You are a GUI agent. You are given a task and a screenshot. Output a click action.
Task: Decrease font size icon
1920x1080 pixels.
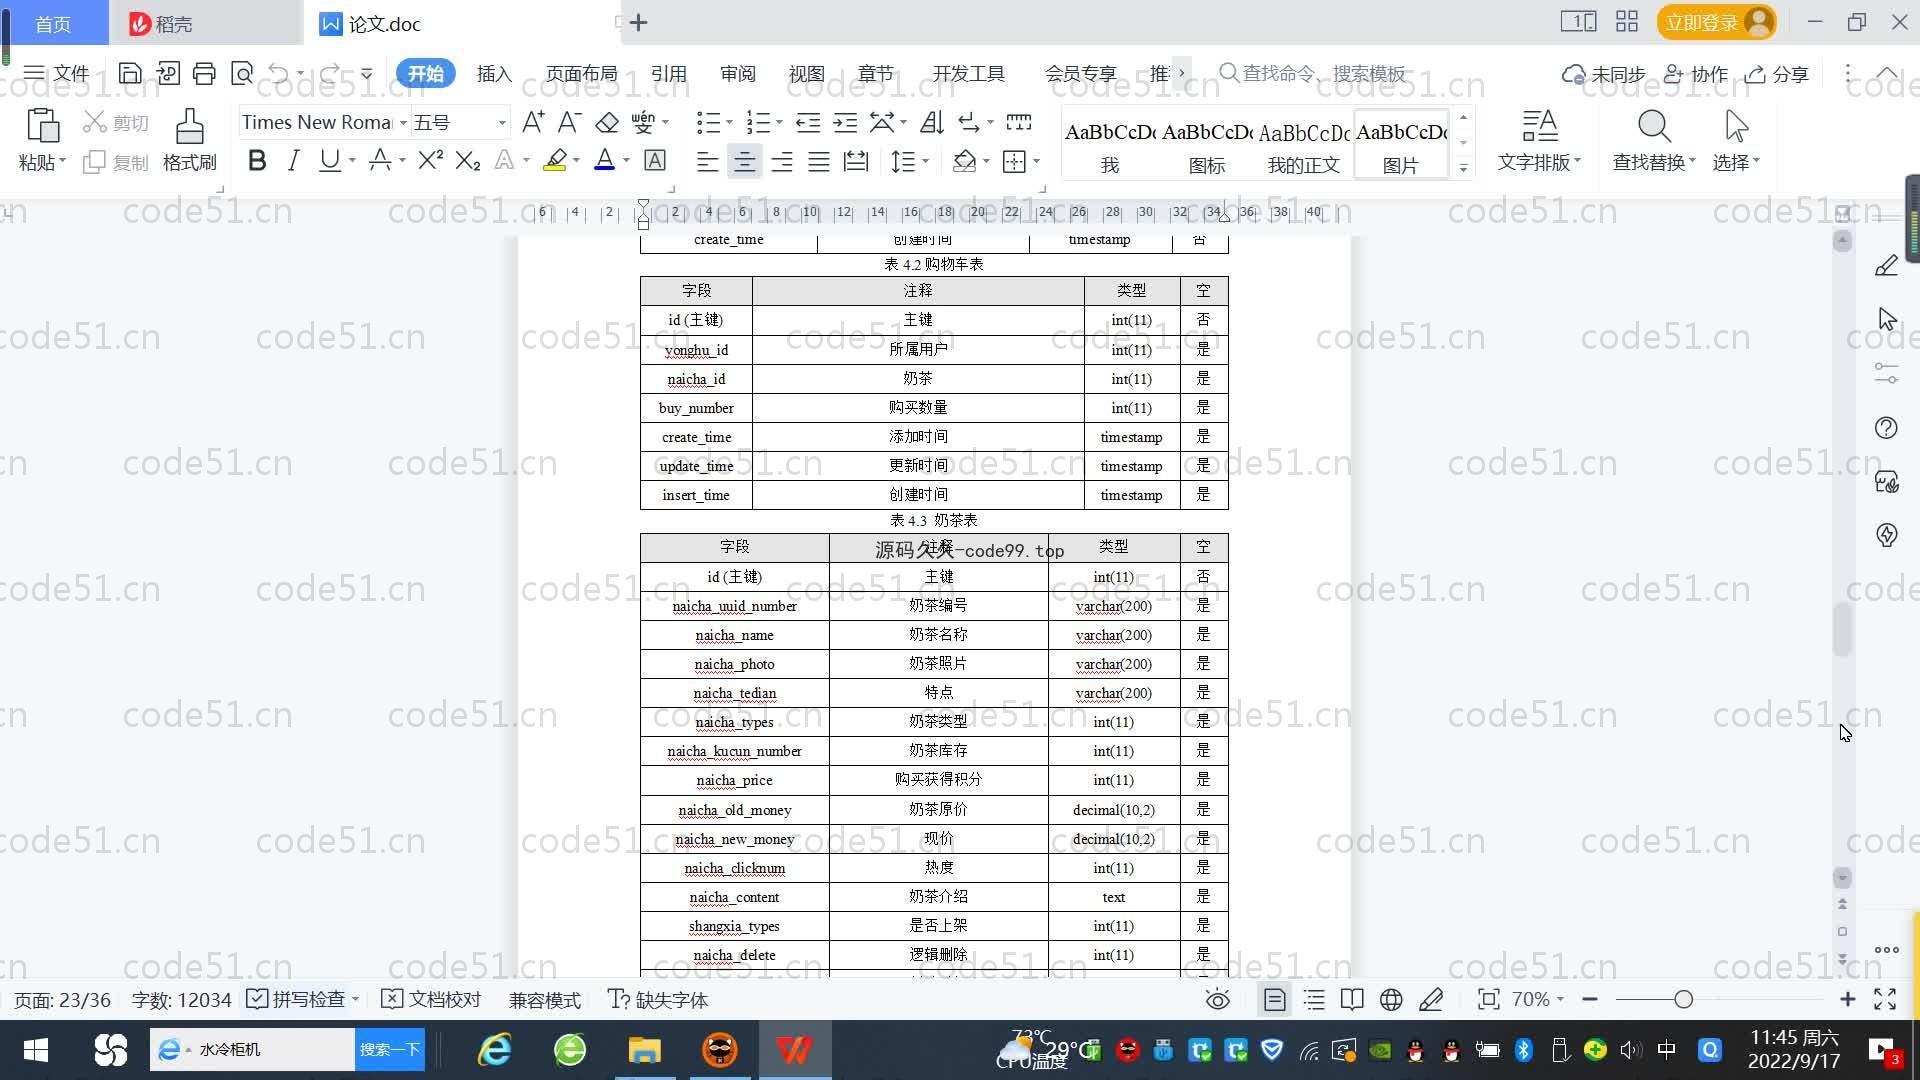tap(569, 122)
